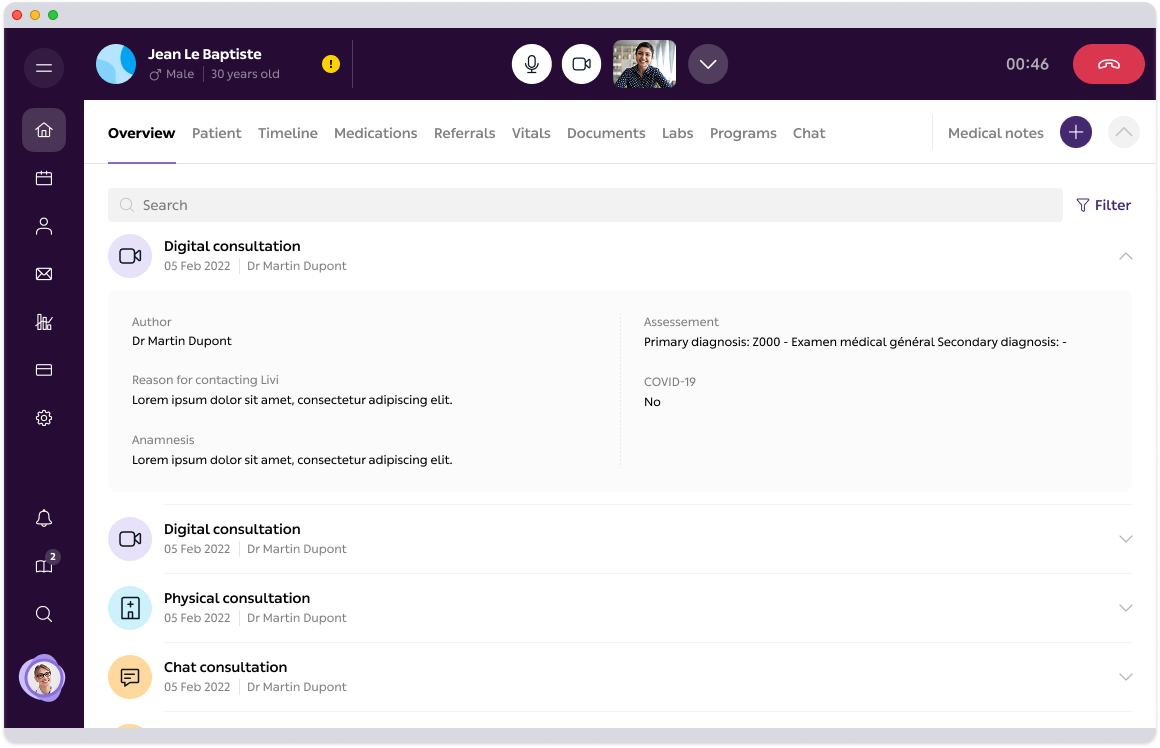Screen dimensions: 1160x748
Task: End the call with the red hang-up button
Action: click(1108, 64)
